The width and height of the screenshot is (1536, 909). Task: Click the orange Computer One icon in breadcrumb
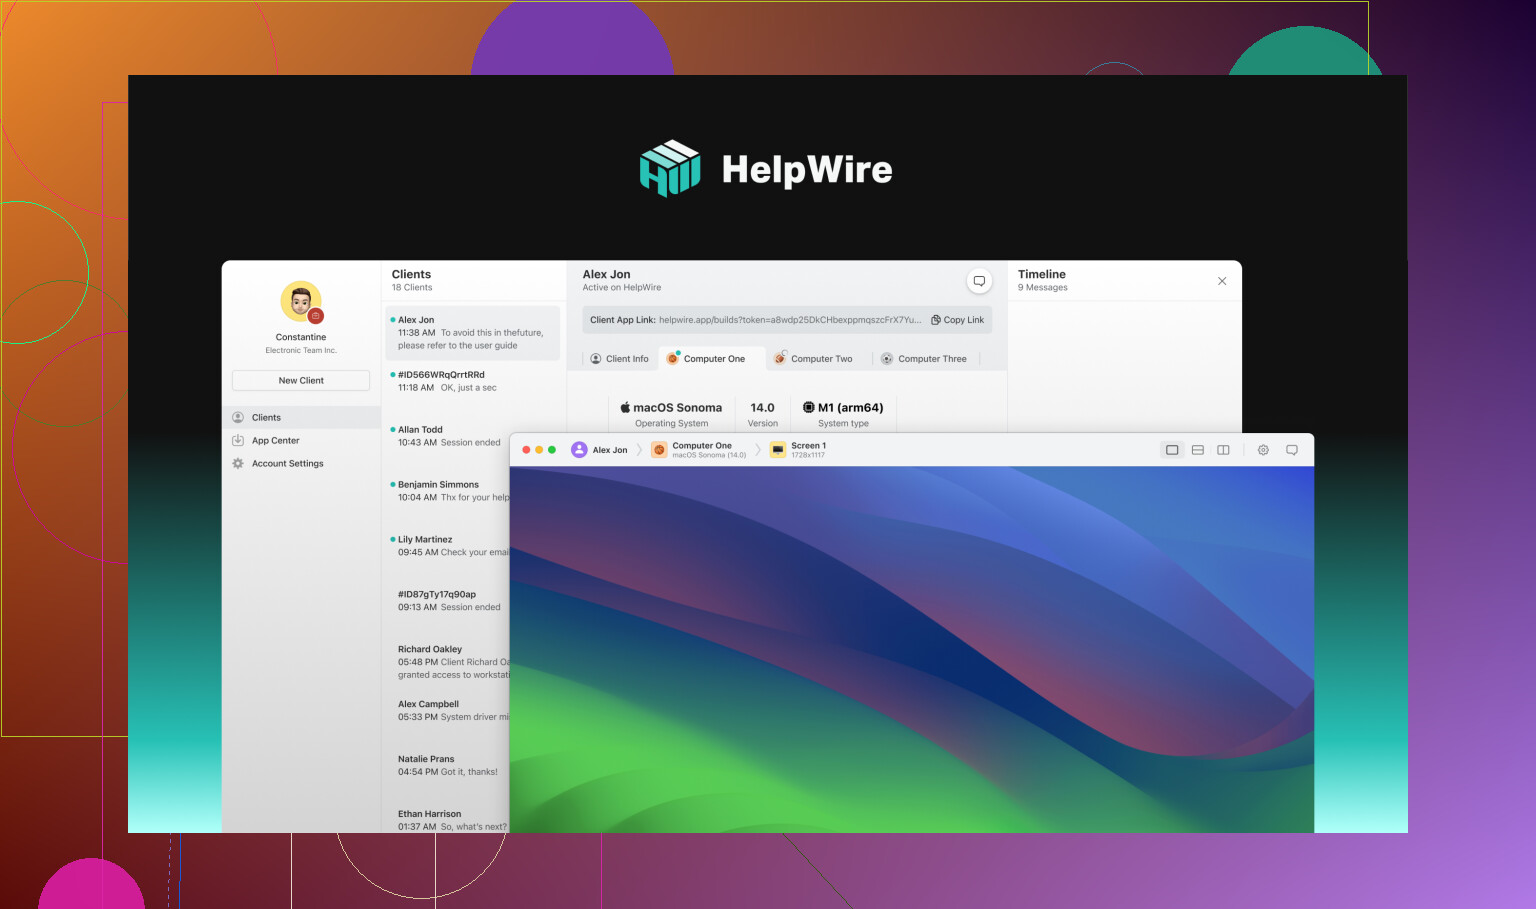(659, 450)
